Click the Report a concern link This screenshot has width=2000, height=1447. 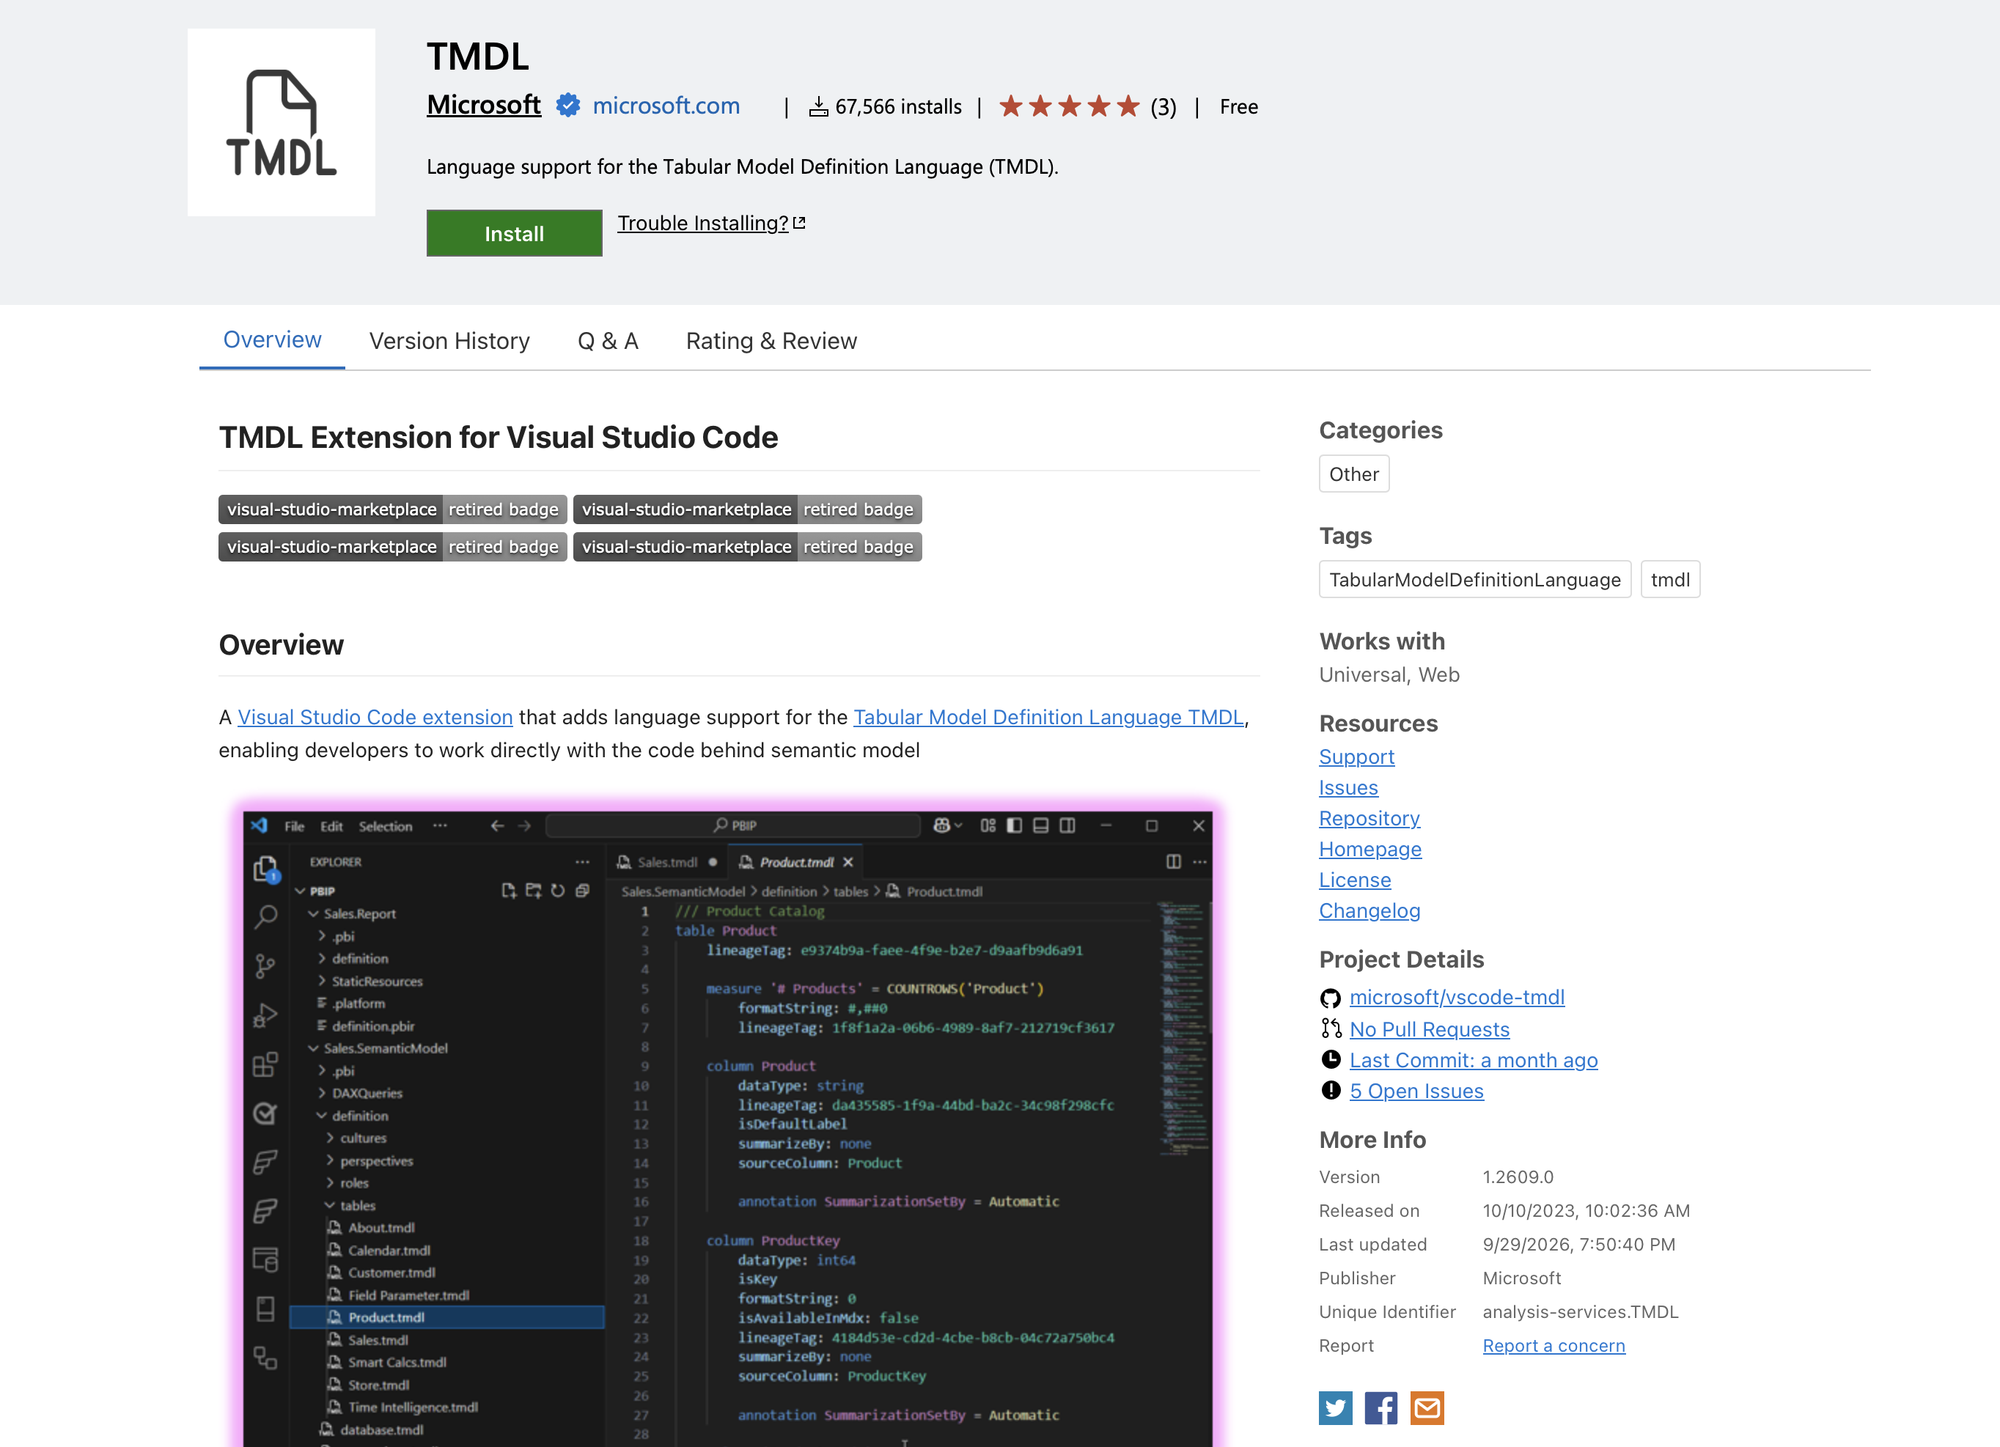point(1553,1346)
